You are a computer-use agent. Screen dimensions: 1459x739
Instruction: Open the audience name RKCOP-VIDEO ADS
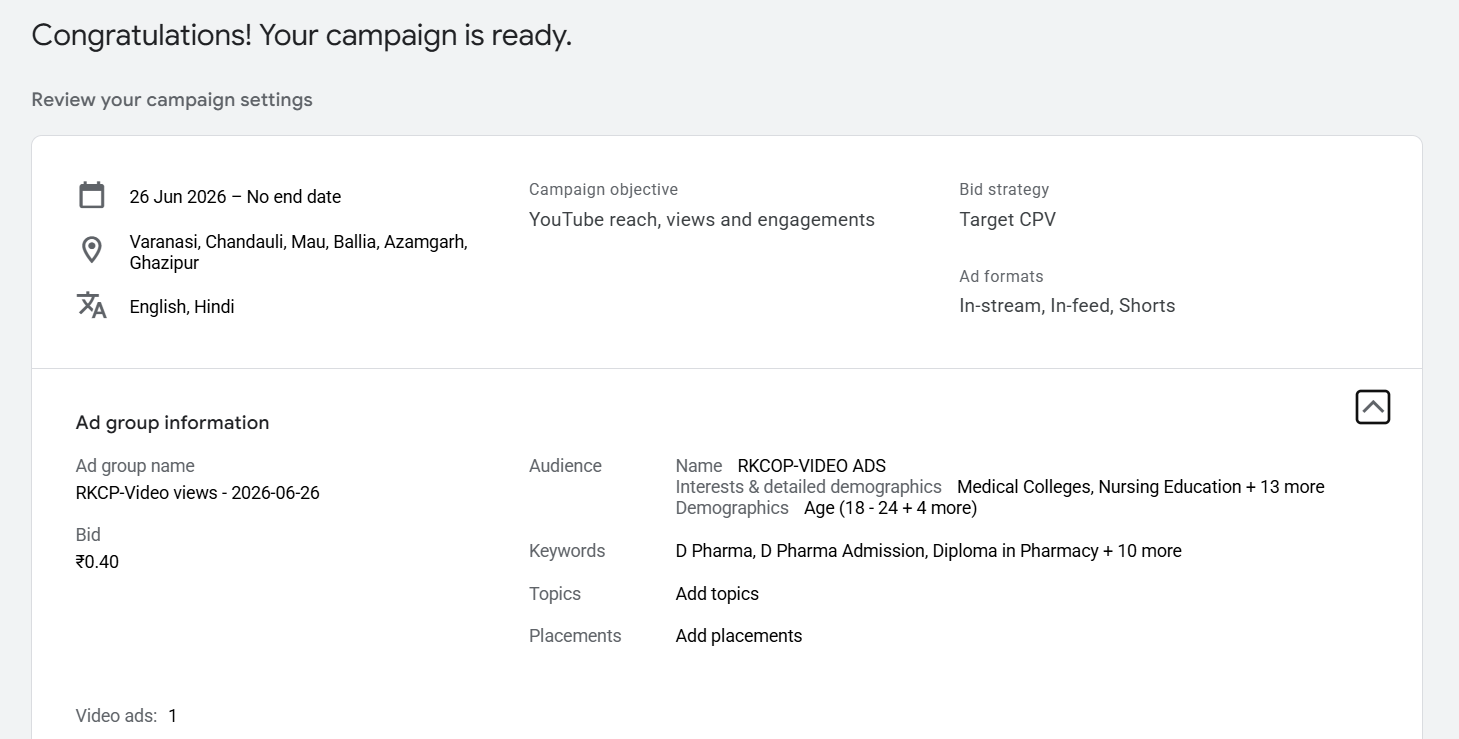(812, 466)
